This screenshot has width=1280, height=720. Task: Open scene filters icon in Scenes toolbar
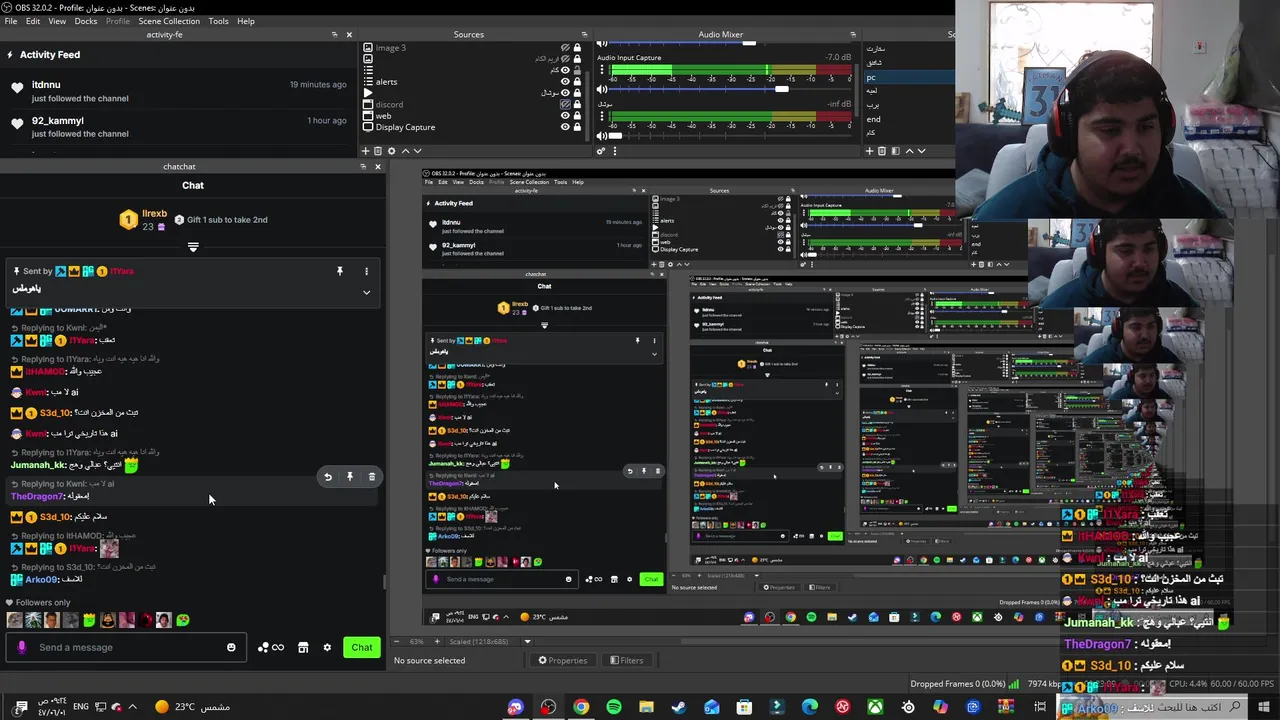895,151
